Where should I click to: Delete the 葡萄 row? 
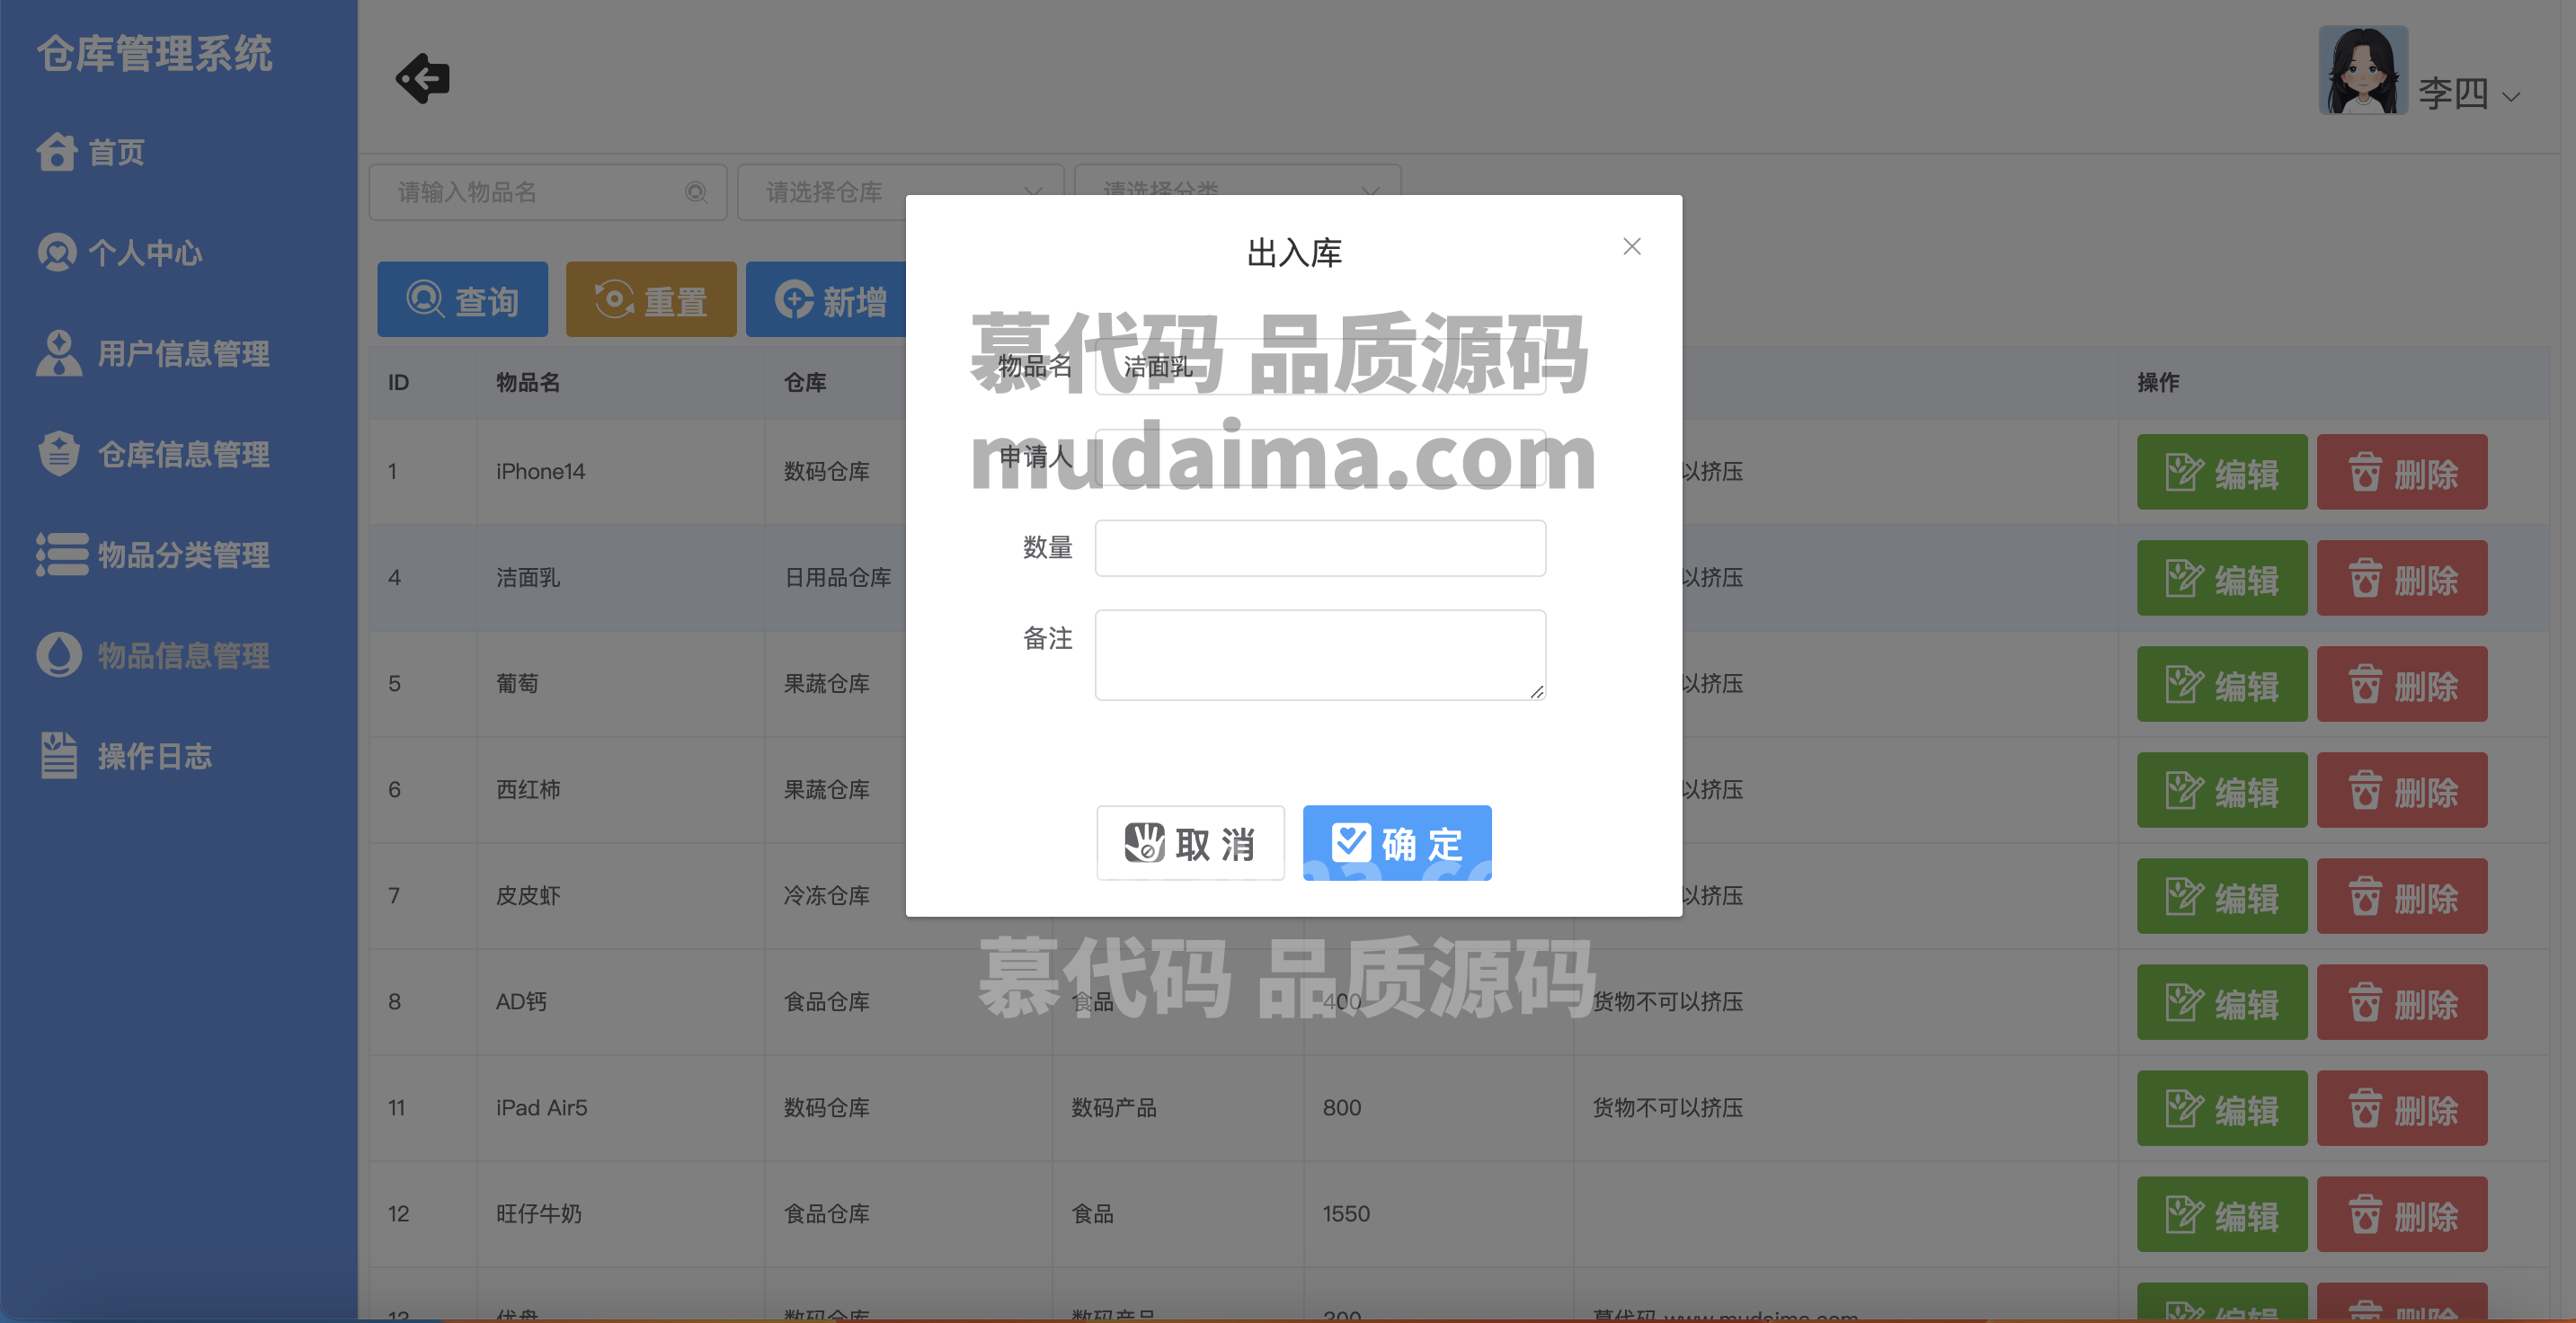pyautogui.click(x=2402, y=684)
